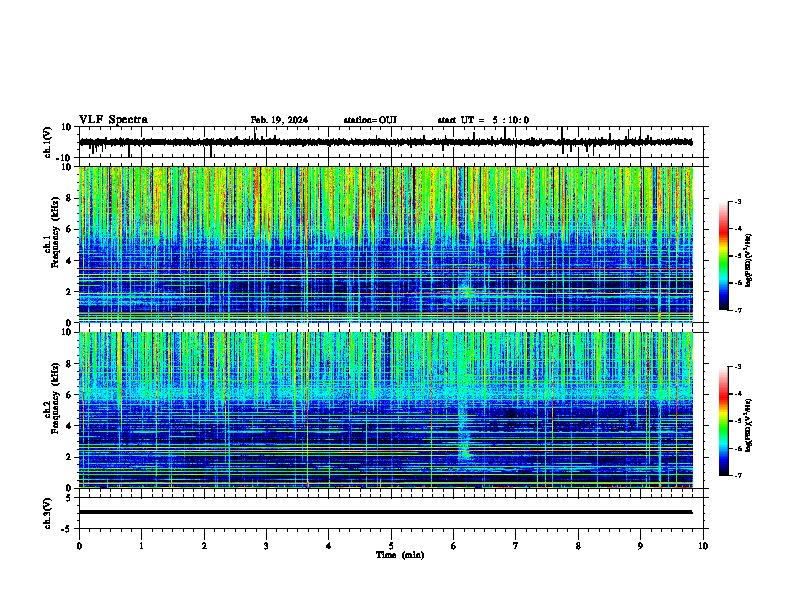
Task: Click the ch.1 Frequency (kHz) axis label
Action: pyautogui.click(x=52, y=232)
